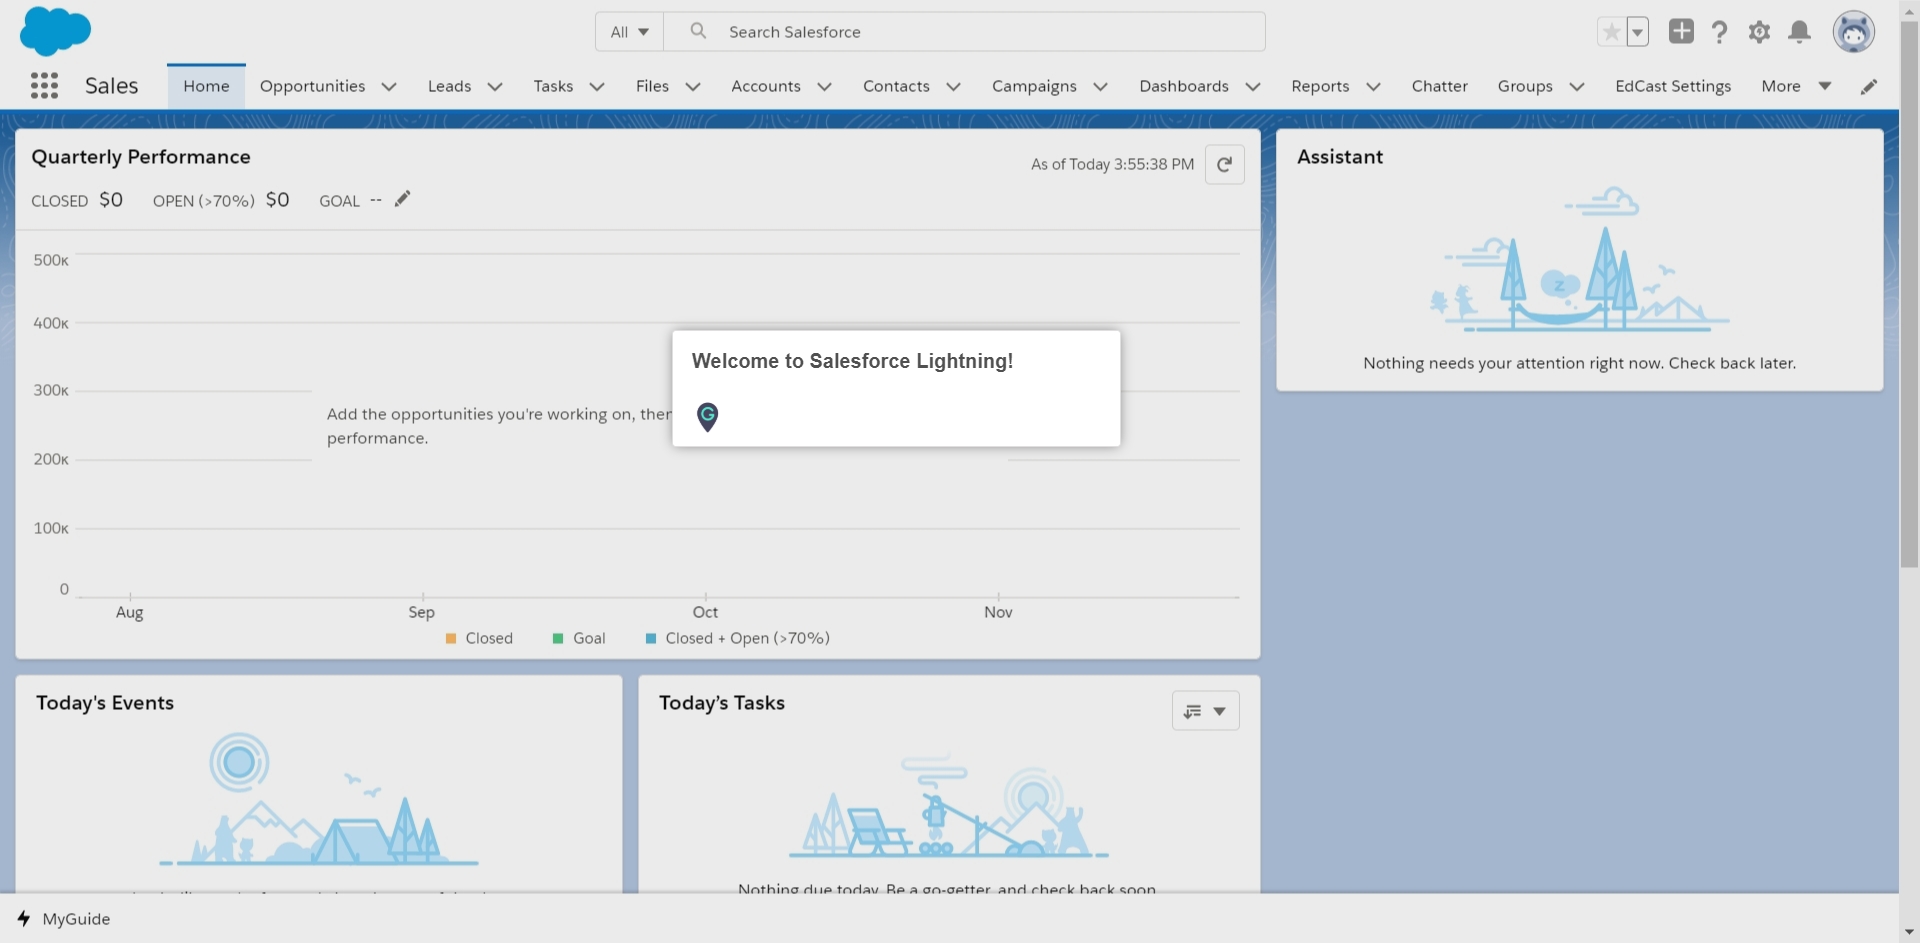Open the Contacts tab

[x=896, y=86]
